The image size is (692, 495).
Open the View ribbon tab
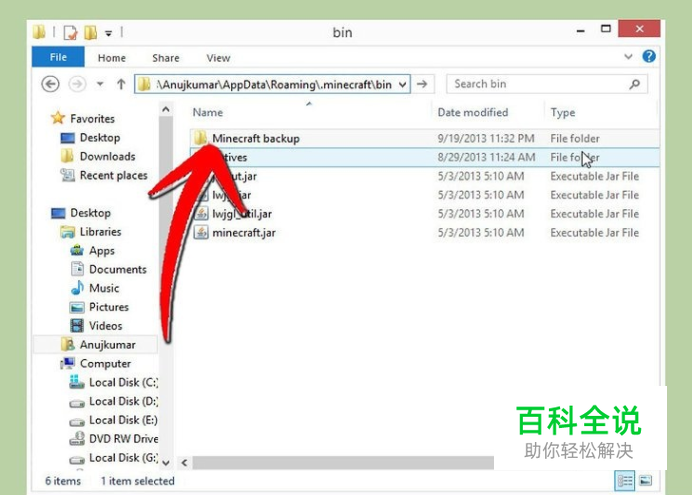tap(218, 58)
